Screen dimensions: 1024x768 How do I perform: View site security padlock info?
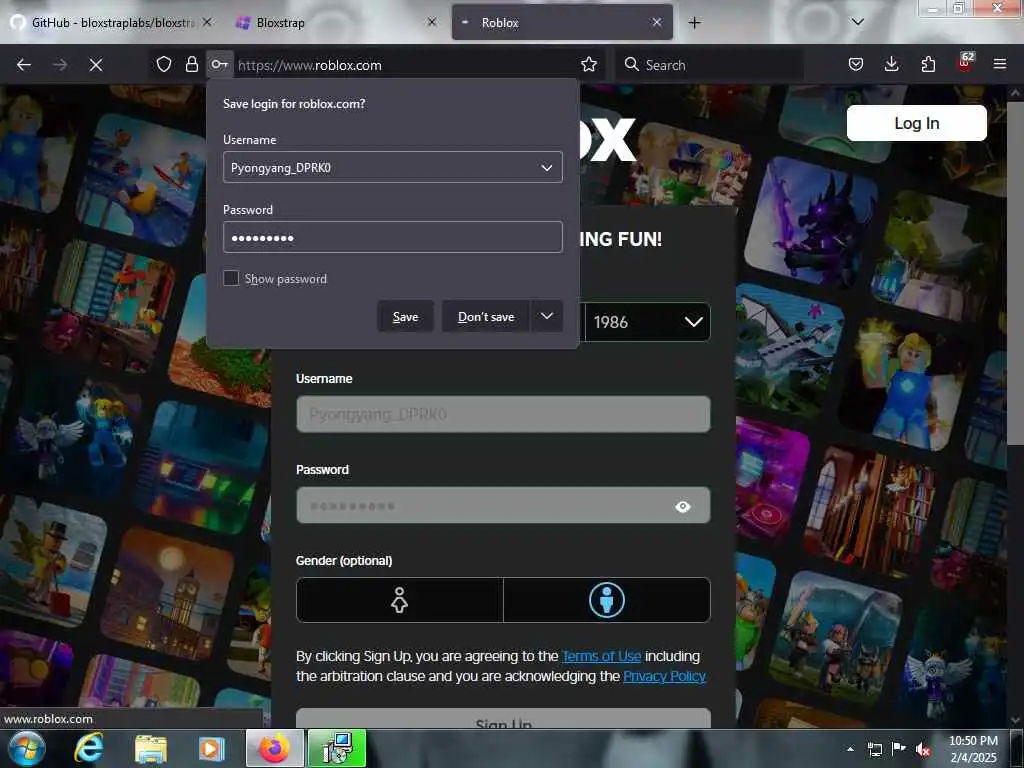pos(191,64)
